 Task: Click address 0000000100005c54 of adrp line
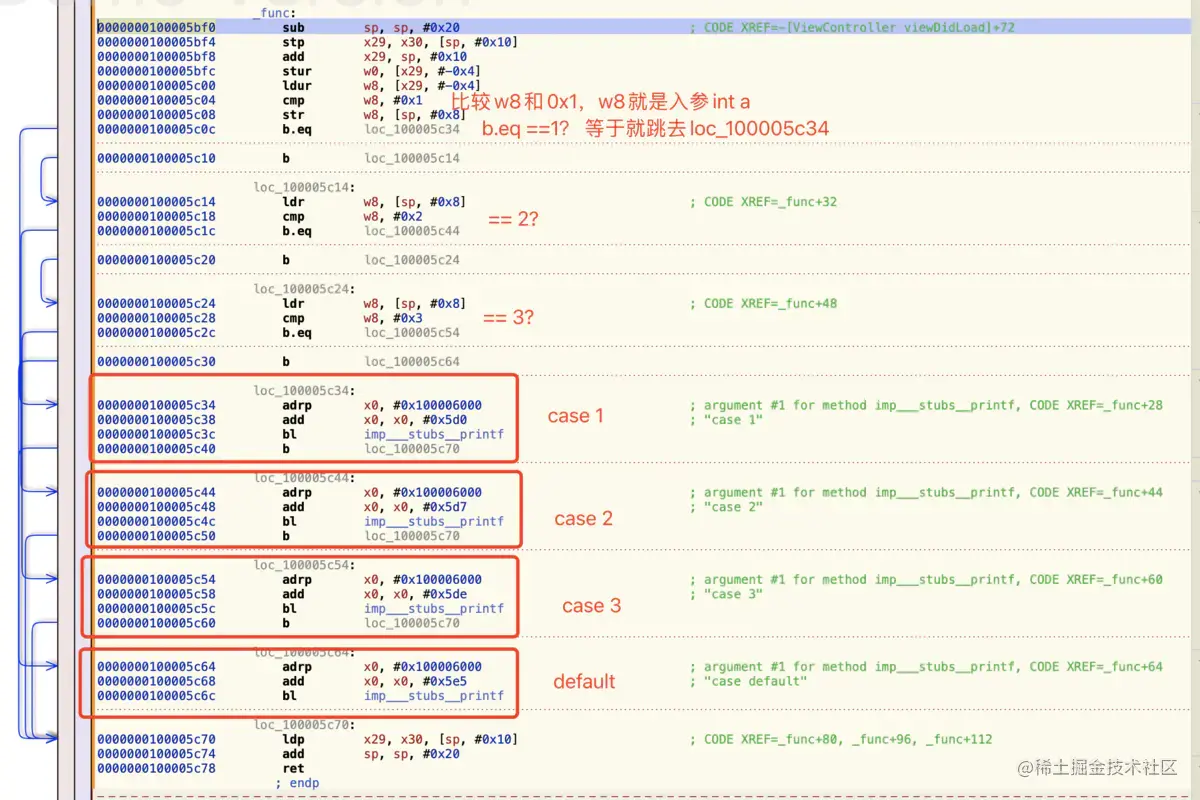156,580
